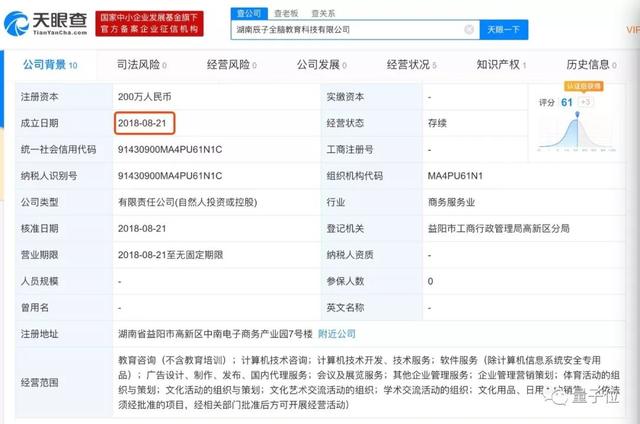Viewport: 640px width, 424px height.
Task: Select the 查老板 search tab
Action: click(286, 13)
